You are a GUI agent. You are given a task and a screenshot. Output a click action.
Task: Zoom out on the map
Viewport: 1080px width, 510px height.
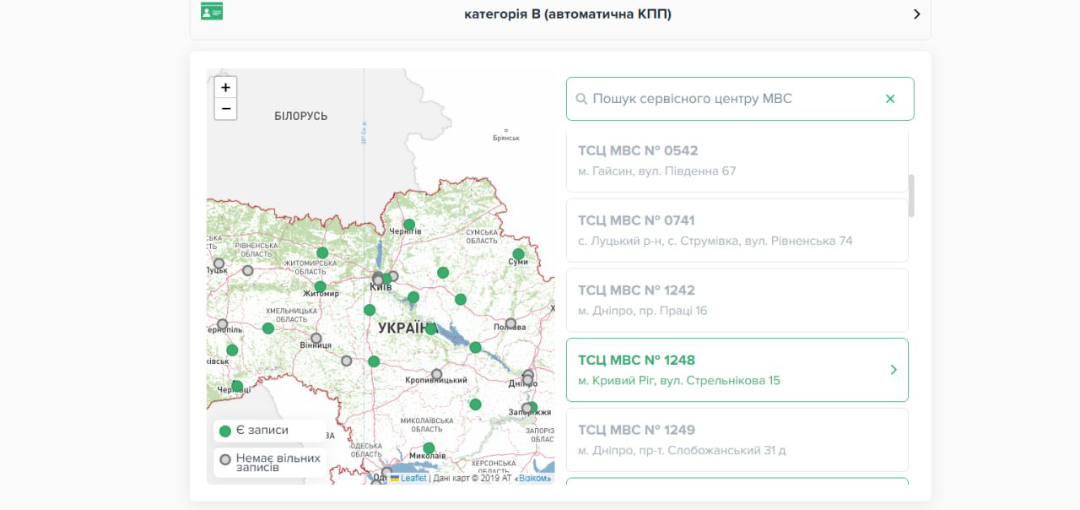coord(226,109)
